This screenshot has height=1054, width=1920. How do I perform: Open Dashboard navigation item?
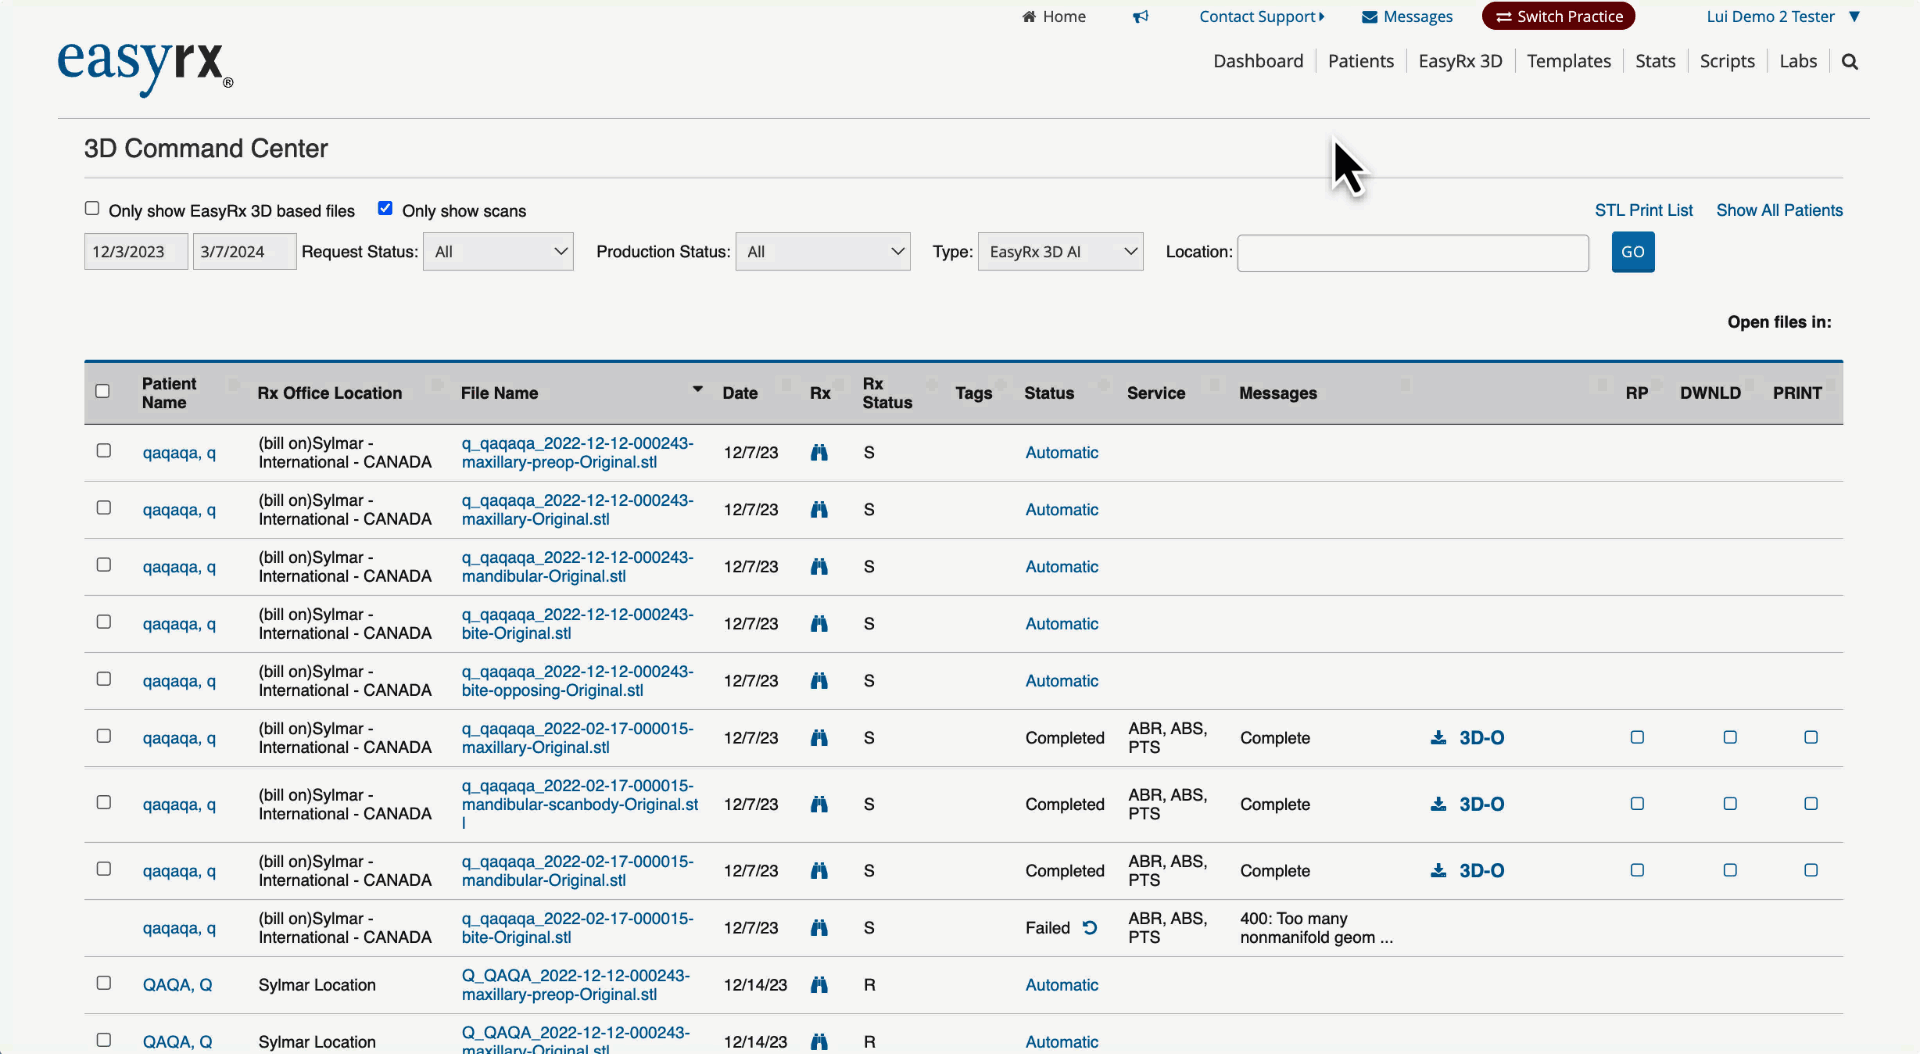tap(1258, 62)
